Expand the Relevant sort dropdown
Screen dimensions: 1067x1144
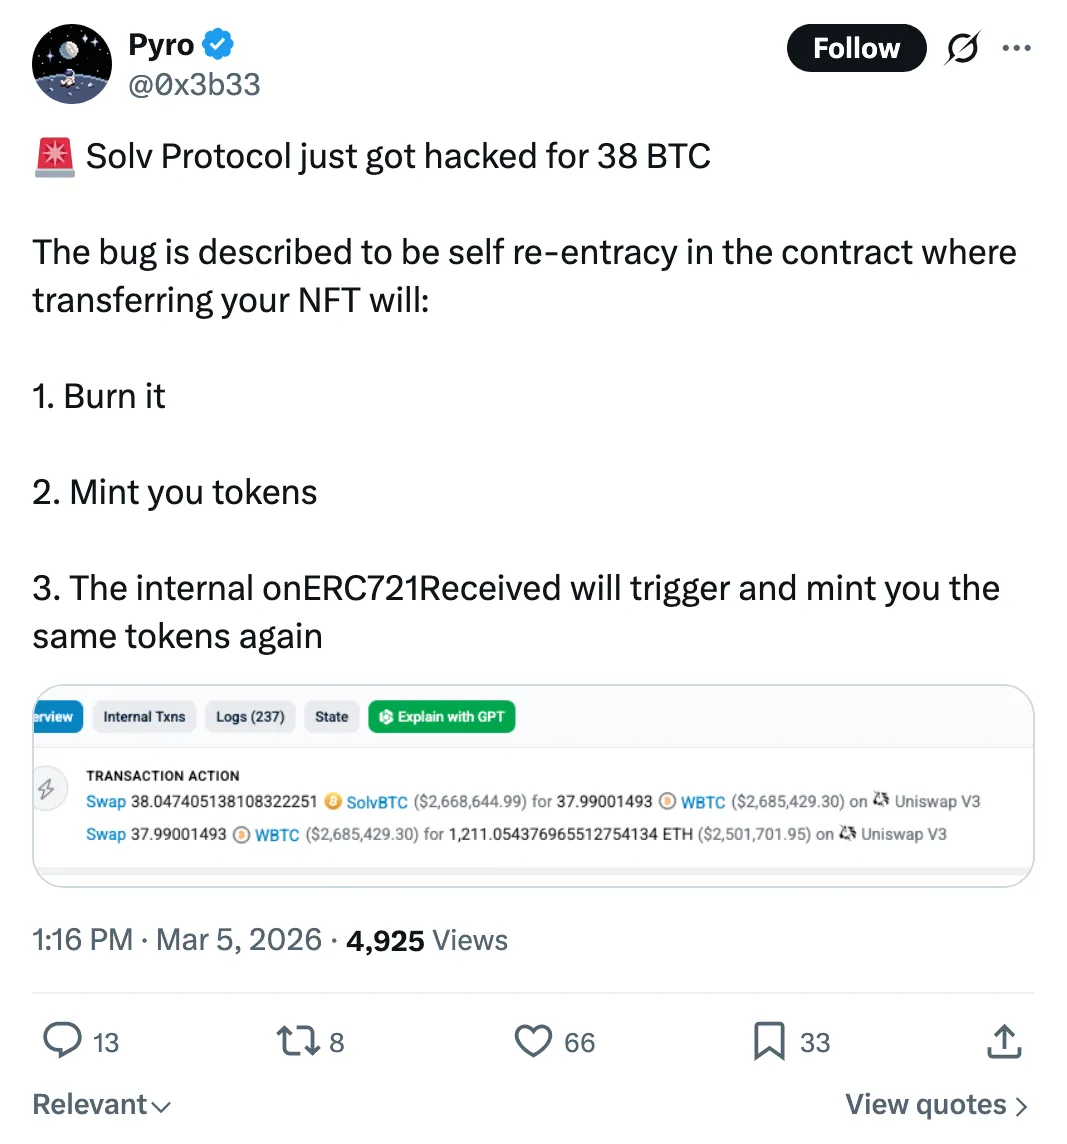pyautogui.click(x=102, y=1105)
